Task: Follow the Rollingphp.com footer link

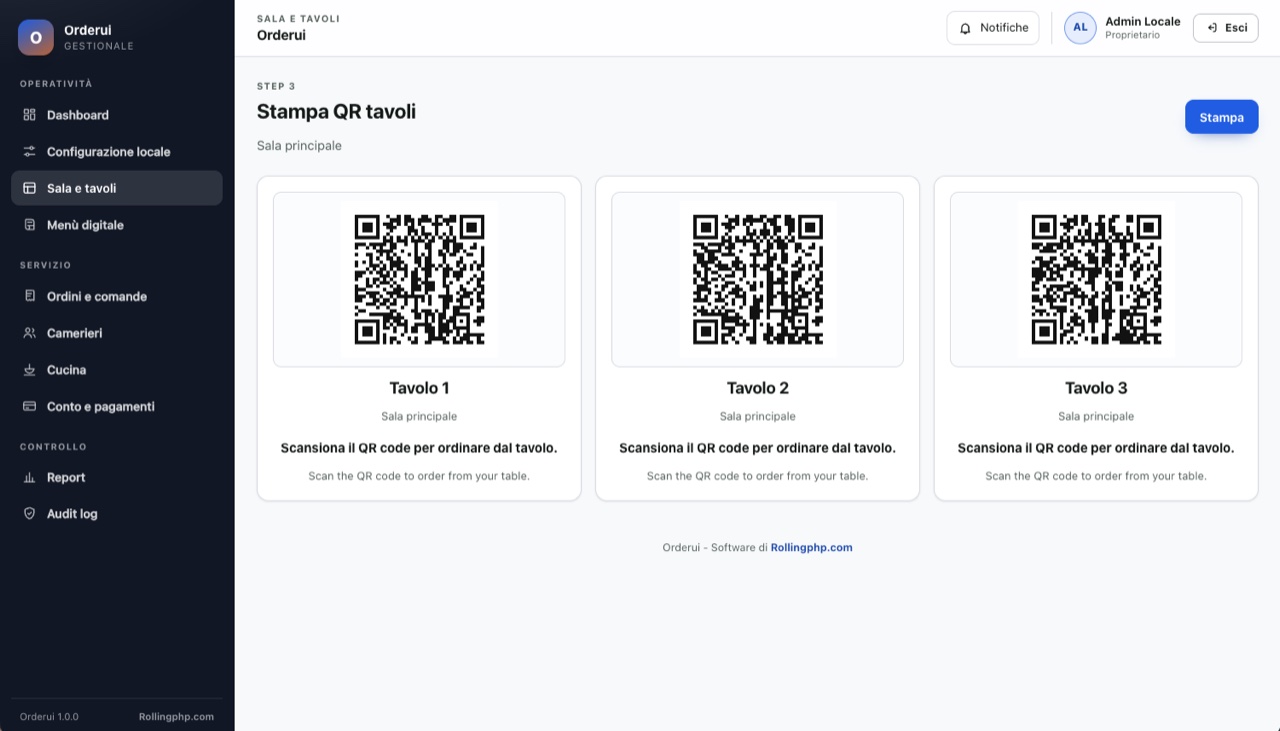Action: pyautogui.click(x=811, y=548)
